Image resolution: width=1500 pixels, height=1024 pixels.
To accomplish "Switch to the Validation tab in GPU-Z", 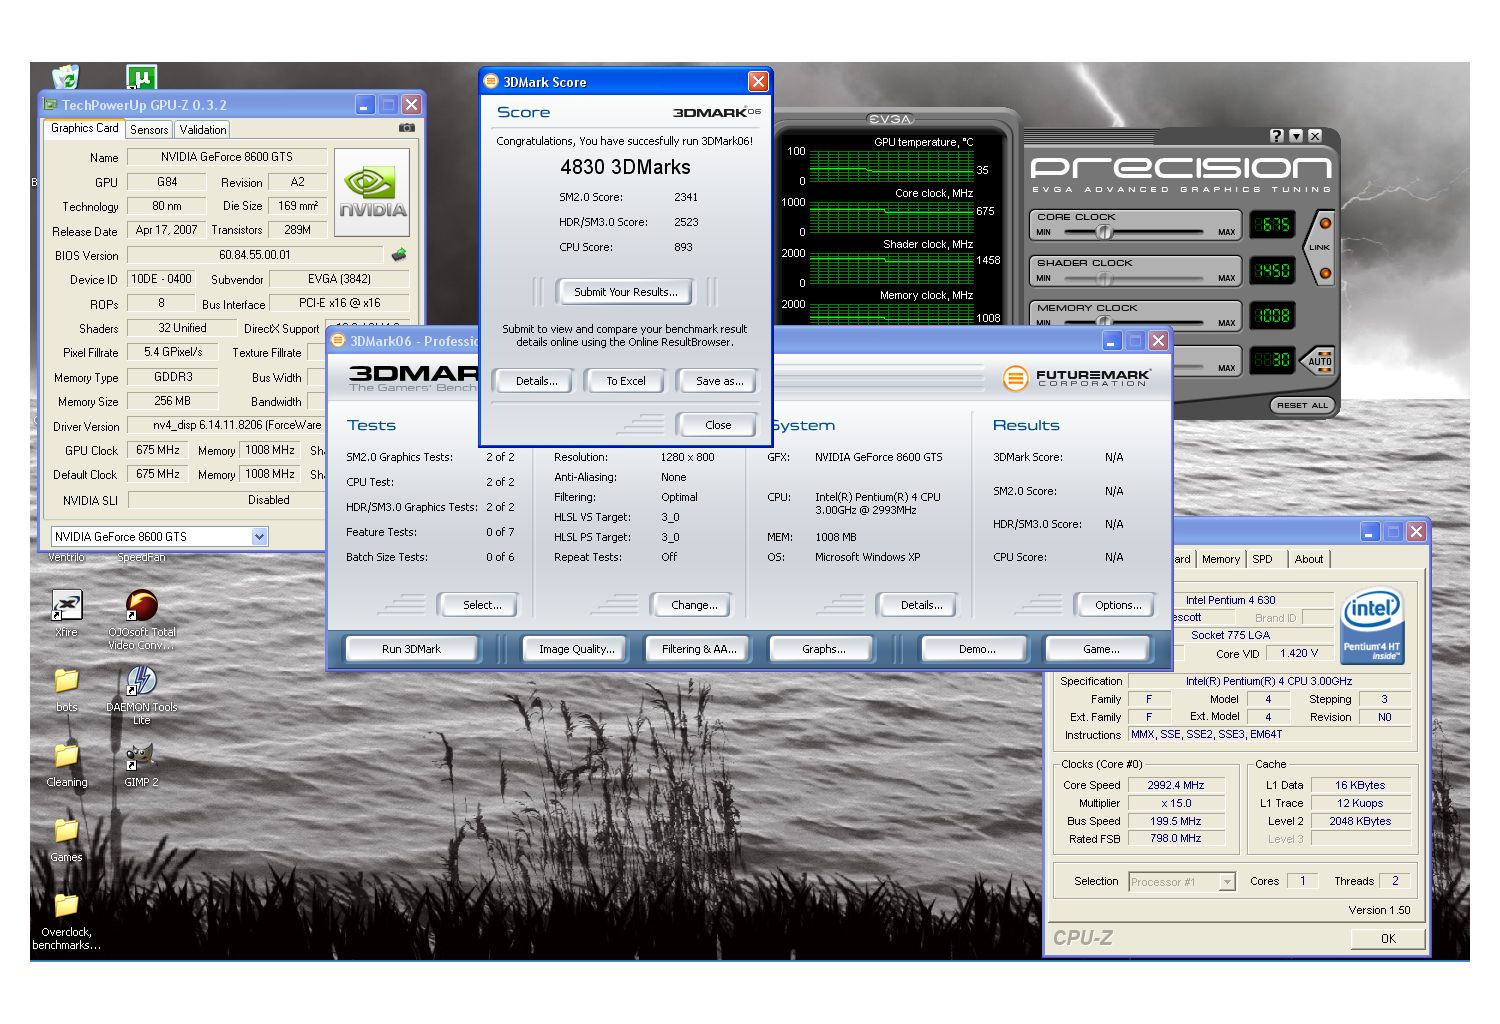I will (x=203, y=130).
